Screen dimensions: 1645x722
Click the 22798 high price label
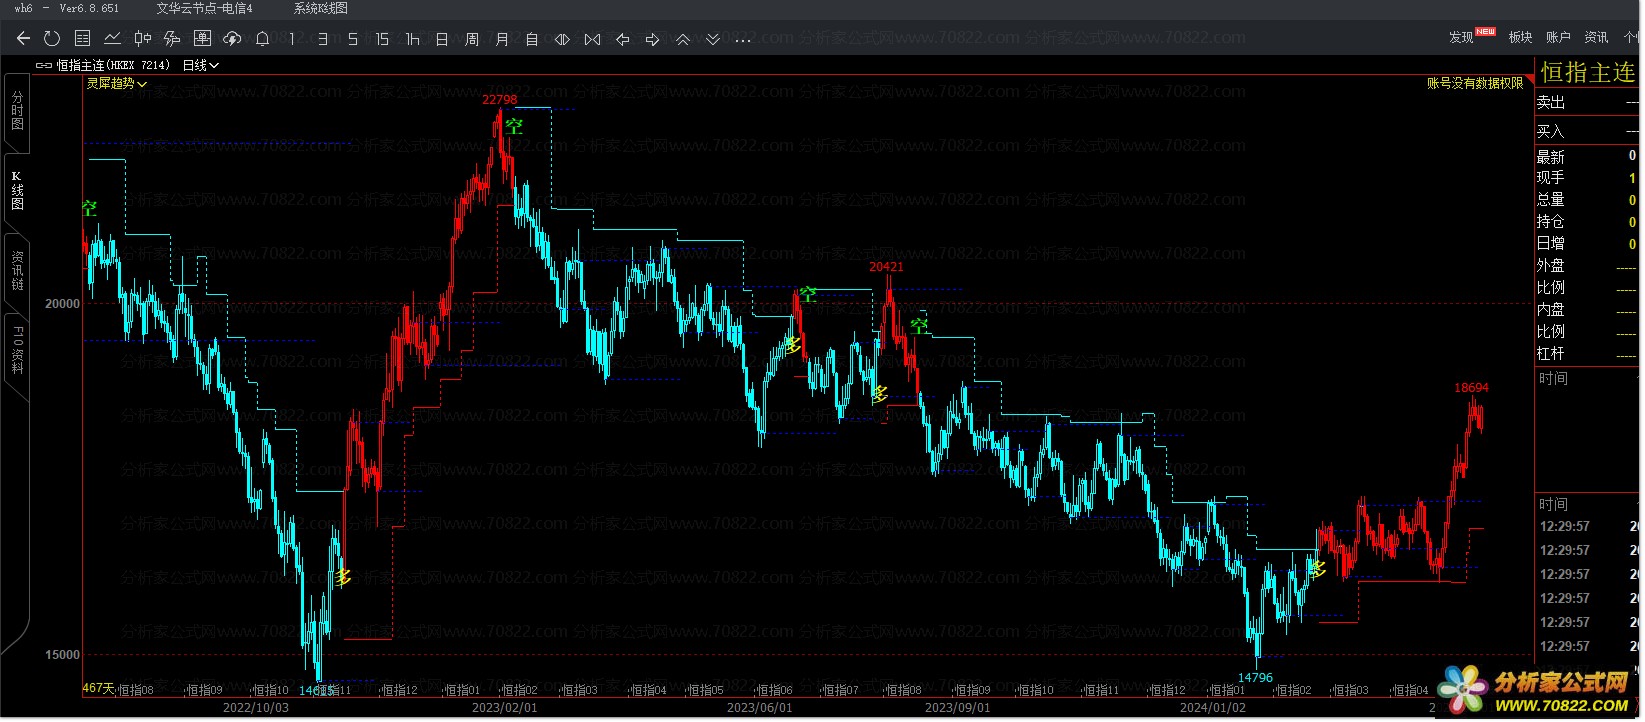click(500, 99)
